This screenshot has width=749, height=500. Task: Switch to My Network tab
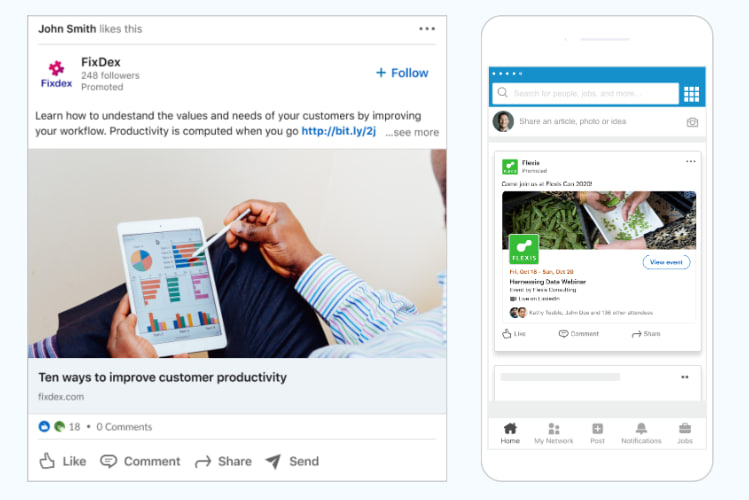pos(554,433)
